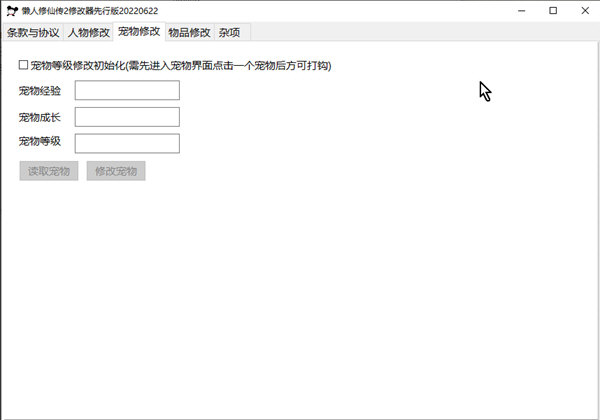Focus the 宠物经验 input field
Image resolution: width=600 pixels, height=420 pixels.
tap(127, 90)
